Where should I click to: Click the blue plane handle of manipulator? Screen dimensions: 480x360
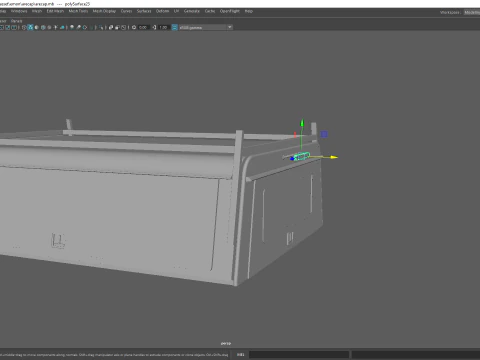click(x=324, y=134)
